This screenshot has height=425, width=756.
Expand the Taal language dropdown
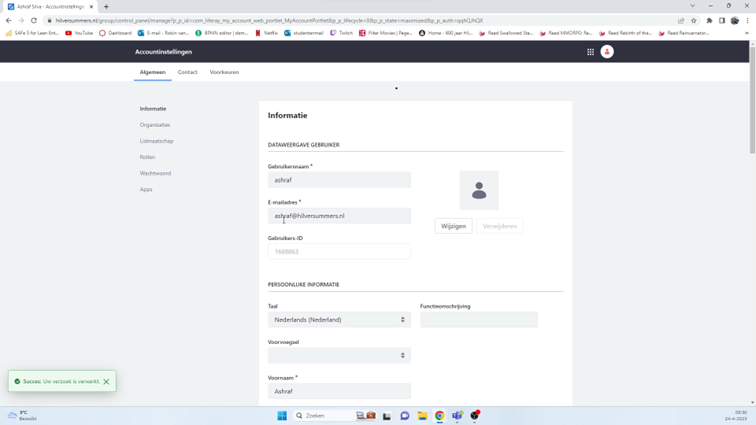coord(339,320)
